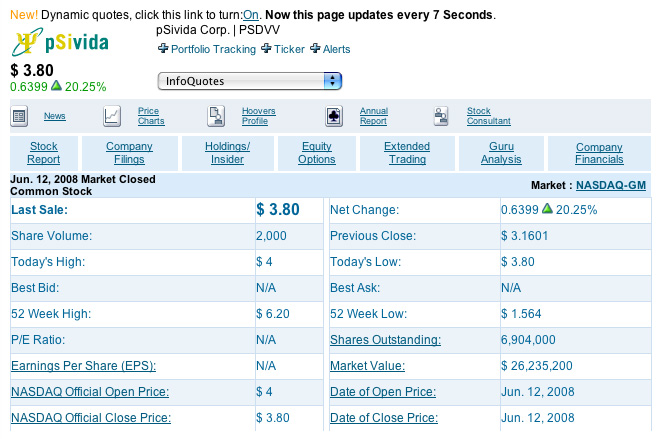
Task: Click the News newspaper icon
Action: click(x=19, y=116)
